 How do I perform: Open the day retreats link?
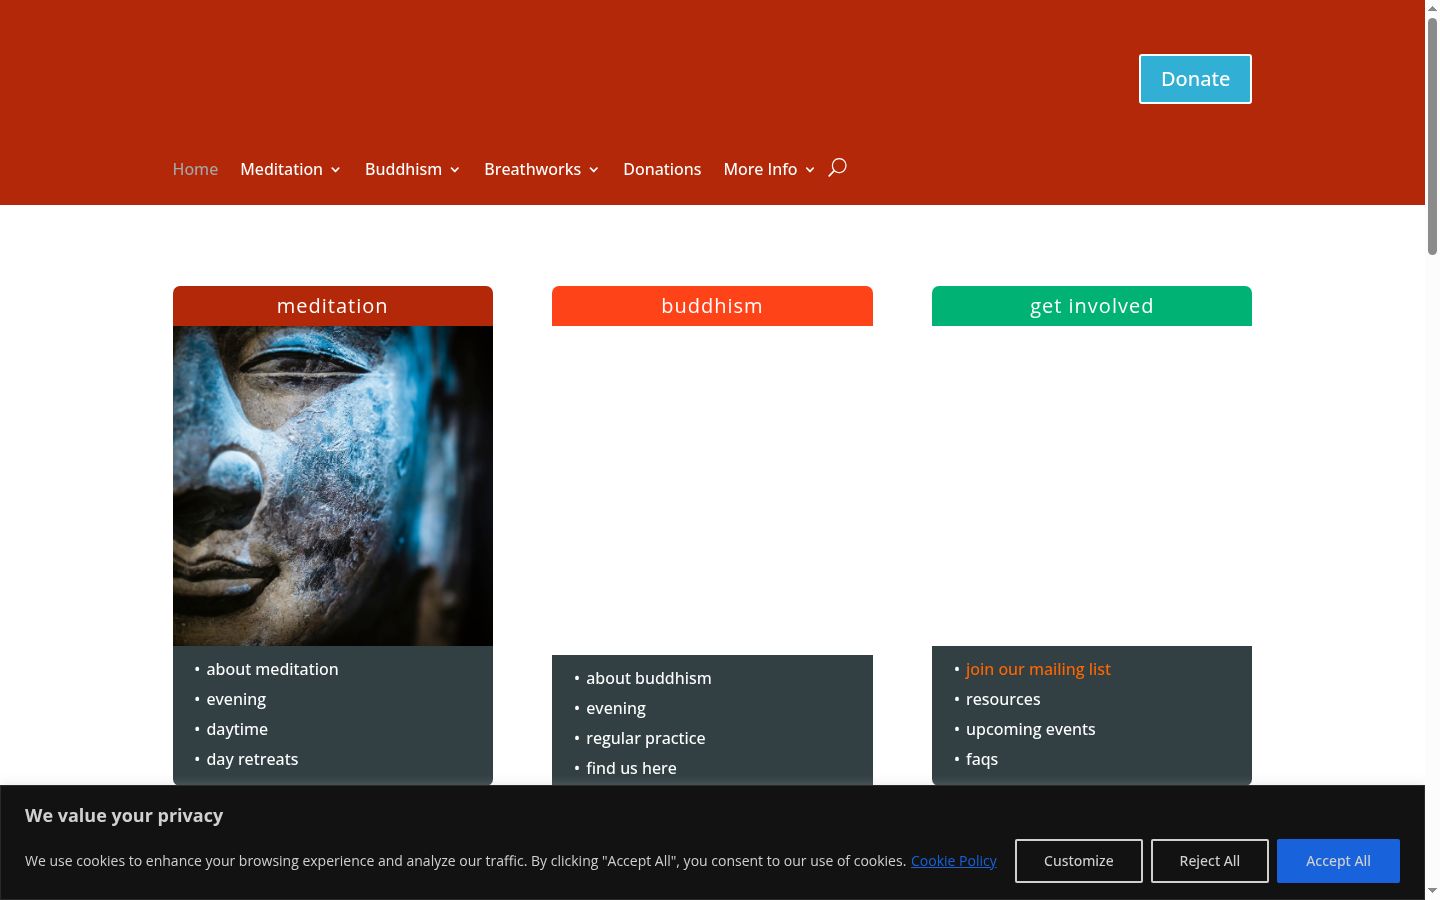tap(252, 759)
